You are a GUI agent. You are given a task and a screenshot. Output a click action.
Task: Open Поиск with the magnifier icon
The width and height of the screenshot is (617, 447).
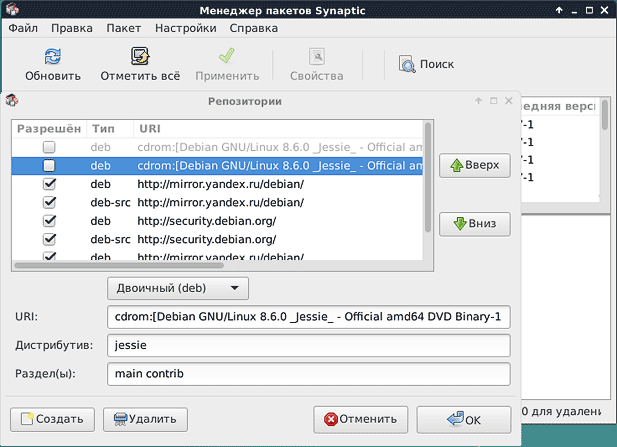pos(407,64)
